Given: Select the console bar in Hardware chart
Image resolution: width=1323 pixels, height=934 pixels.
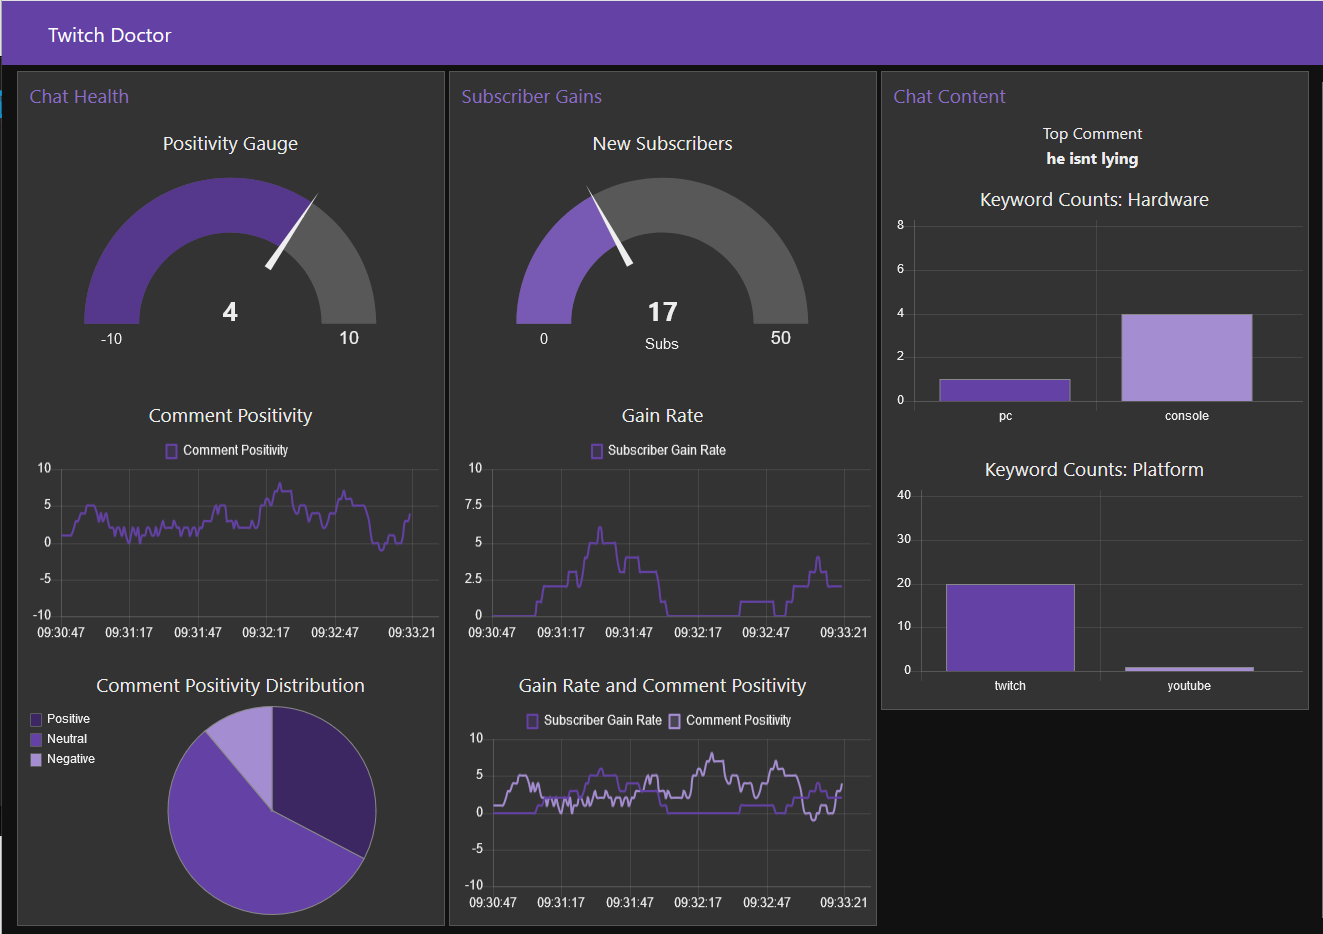Looking at the screenshot, I should [1187, 358].
